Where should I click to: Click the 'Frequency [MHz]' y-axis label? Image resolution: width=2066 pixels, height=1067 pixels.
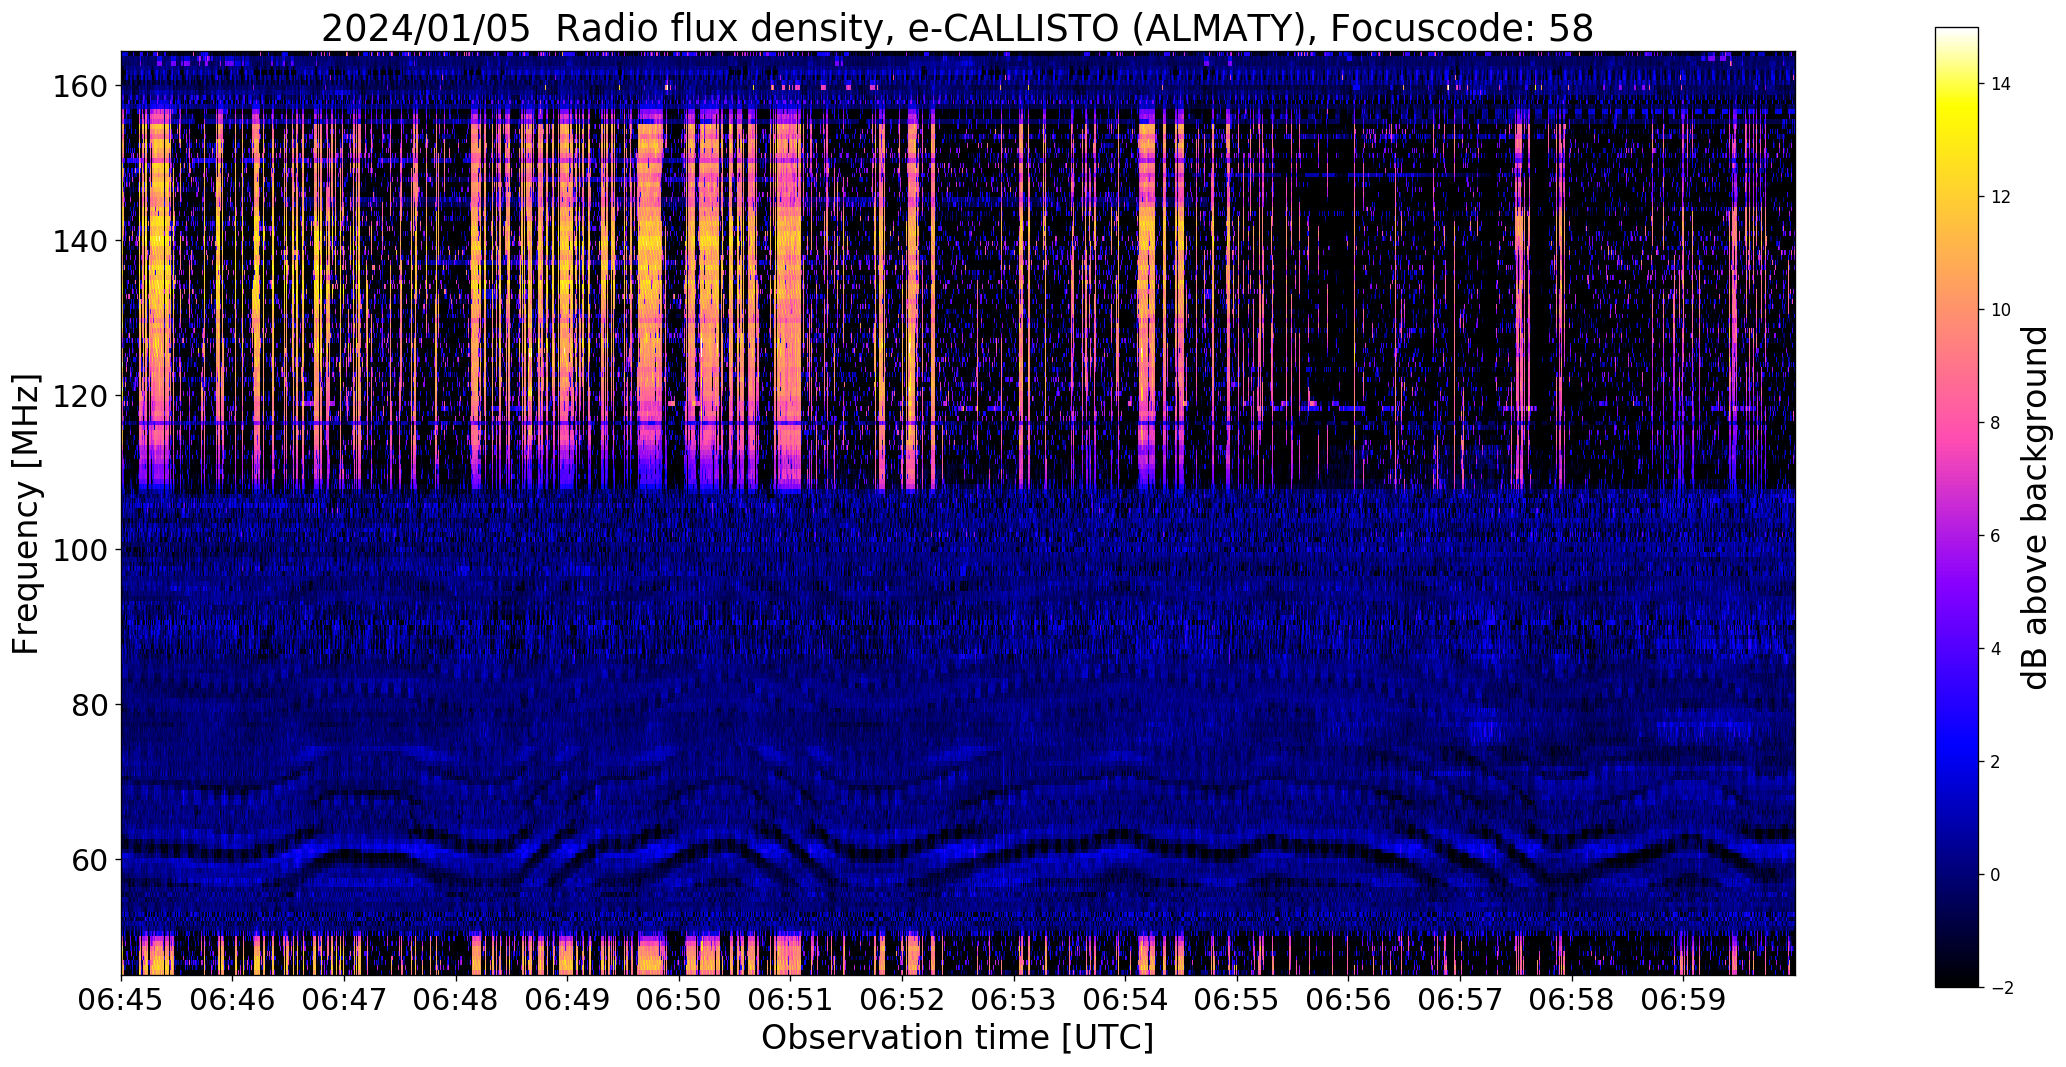pyautogui.click(x=26, y=514)
